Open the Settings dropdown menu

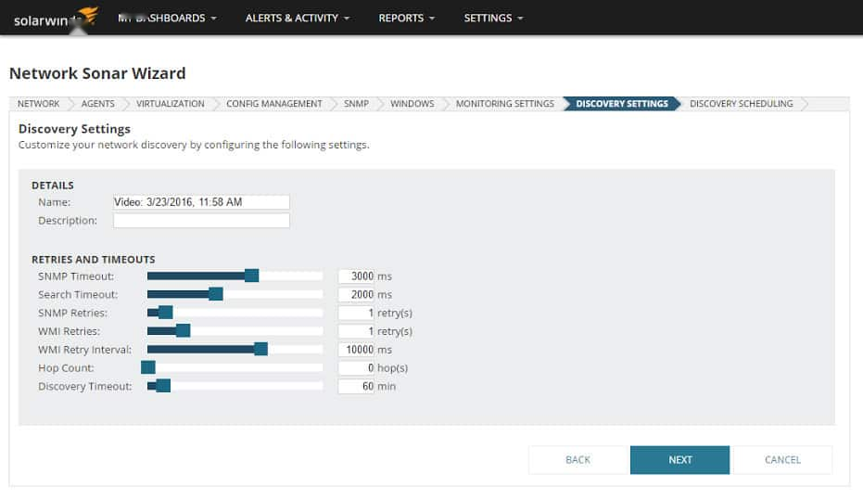click(x=493, y=18)
